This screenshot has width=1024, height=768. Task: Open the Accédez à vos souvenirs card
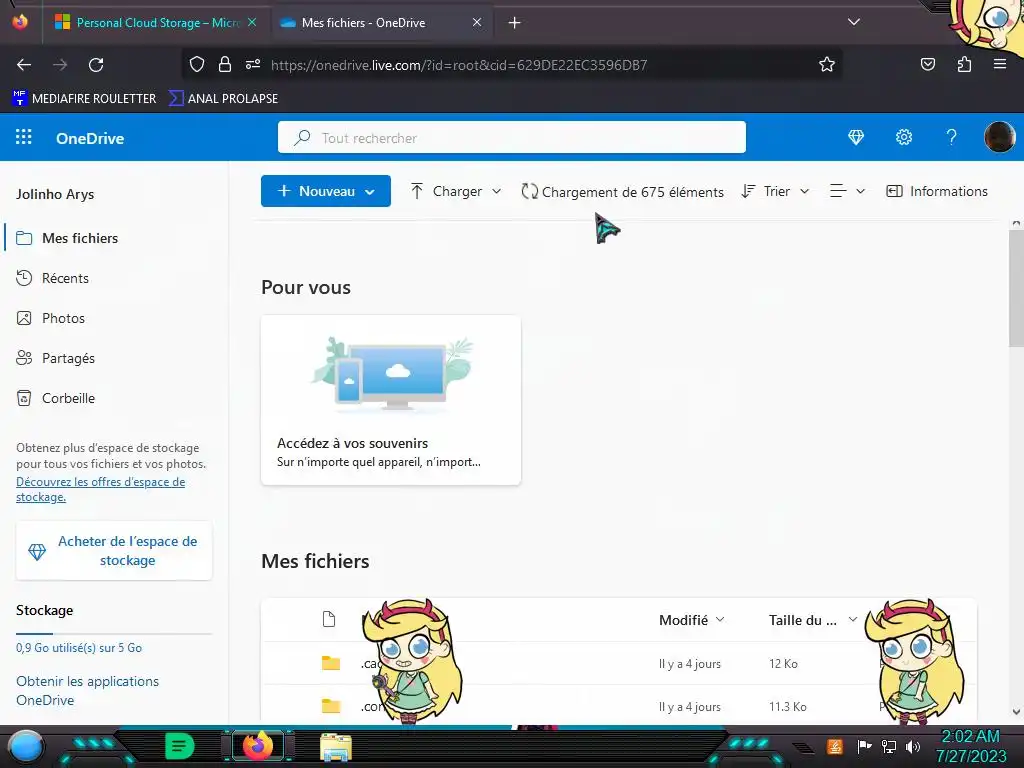[391, 400]
